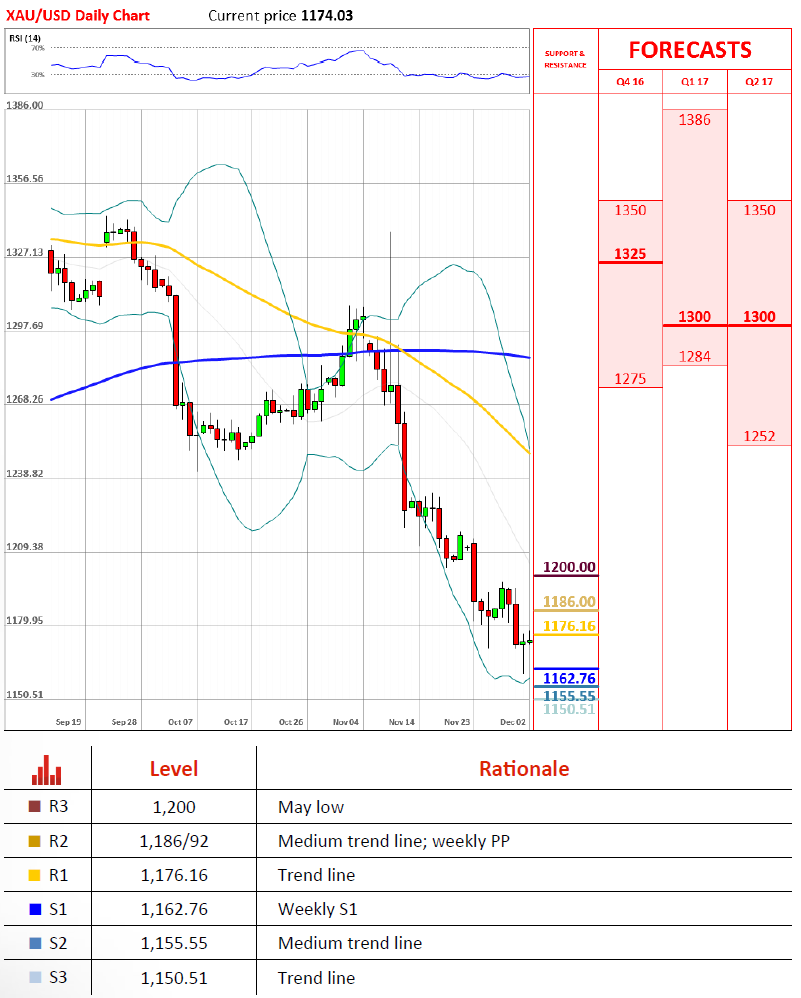This screenshot has height=998, width=801.
Task: Click the RSI (14) indicator label
Action: pos(25,38)
